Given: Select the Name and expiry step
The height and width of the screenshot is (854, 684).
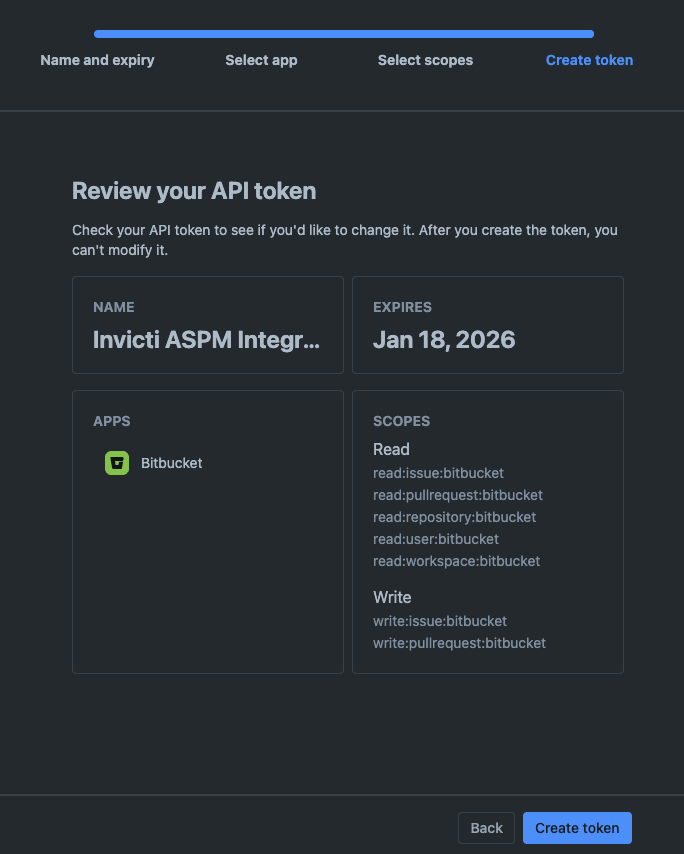Looking at the screenshot, I should point(97,60).
